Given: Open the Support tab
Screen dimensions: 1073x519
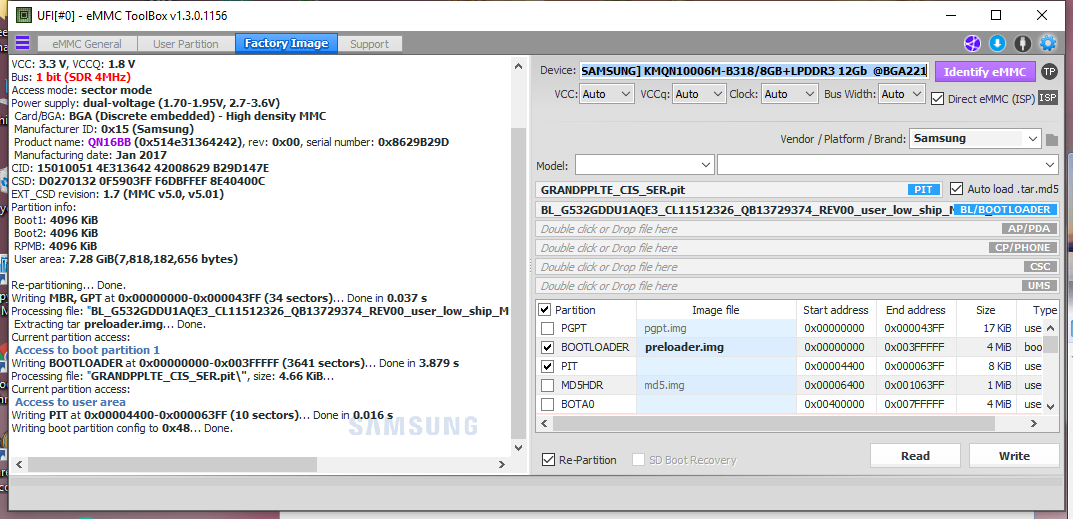Looking at the screenshot, I should [x=370, y=44].
